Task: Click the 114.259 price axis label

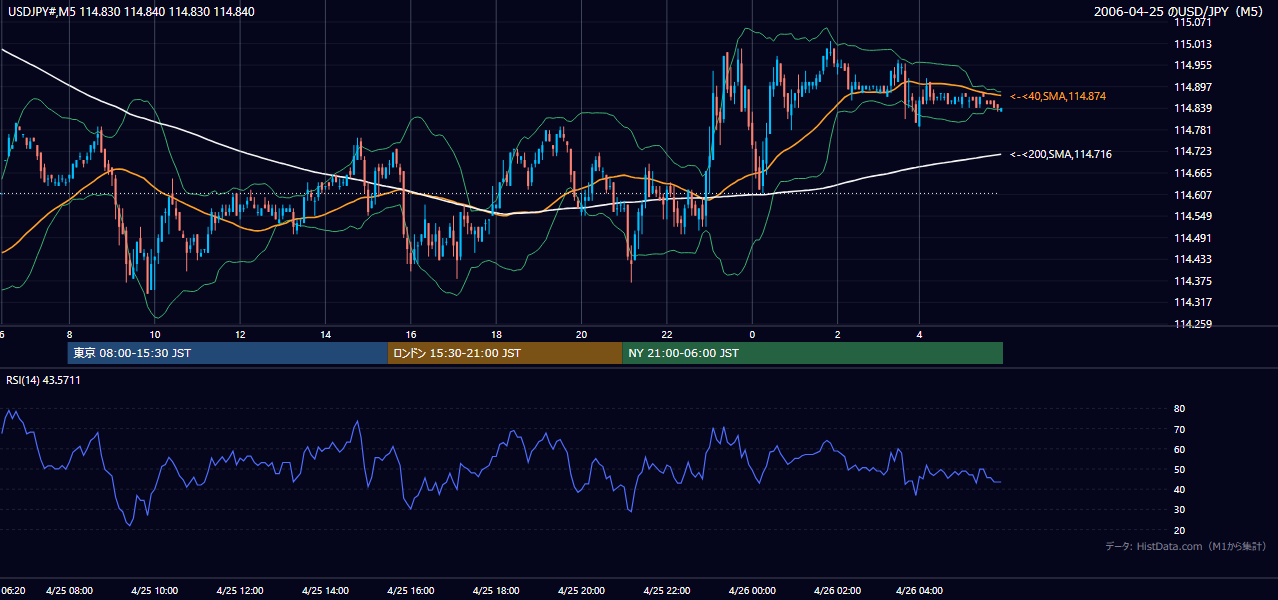Action: click(x=1193, y=324)
